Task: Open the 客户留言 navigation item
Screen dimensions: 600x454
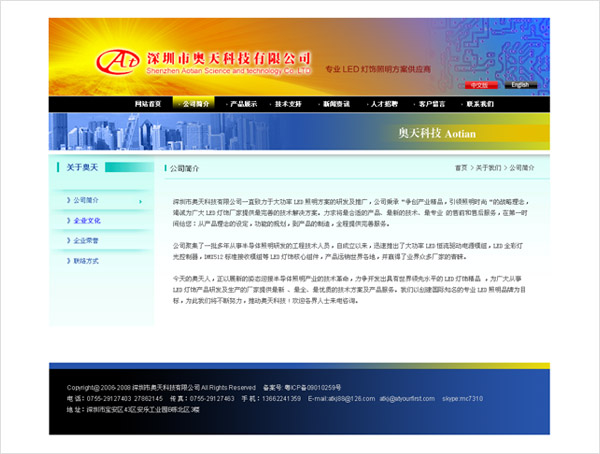Action: click(x=432, y=104)
